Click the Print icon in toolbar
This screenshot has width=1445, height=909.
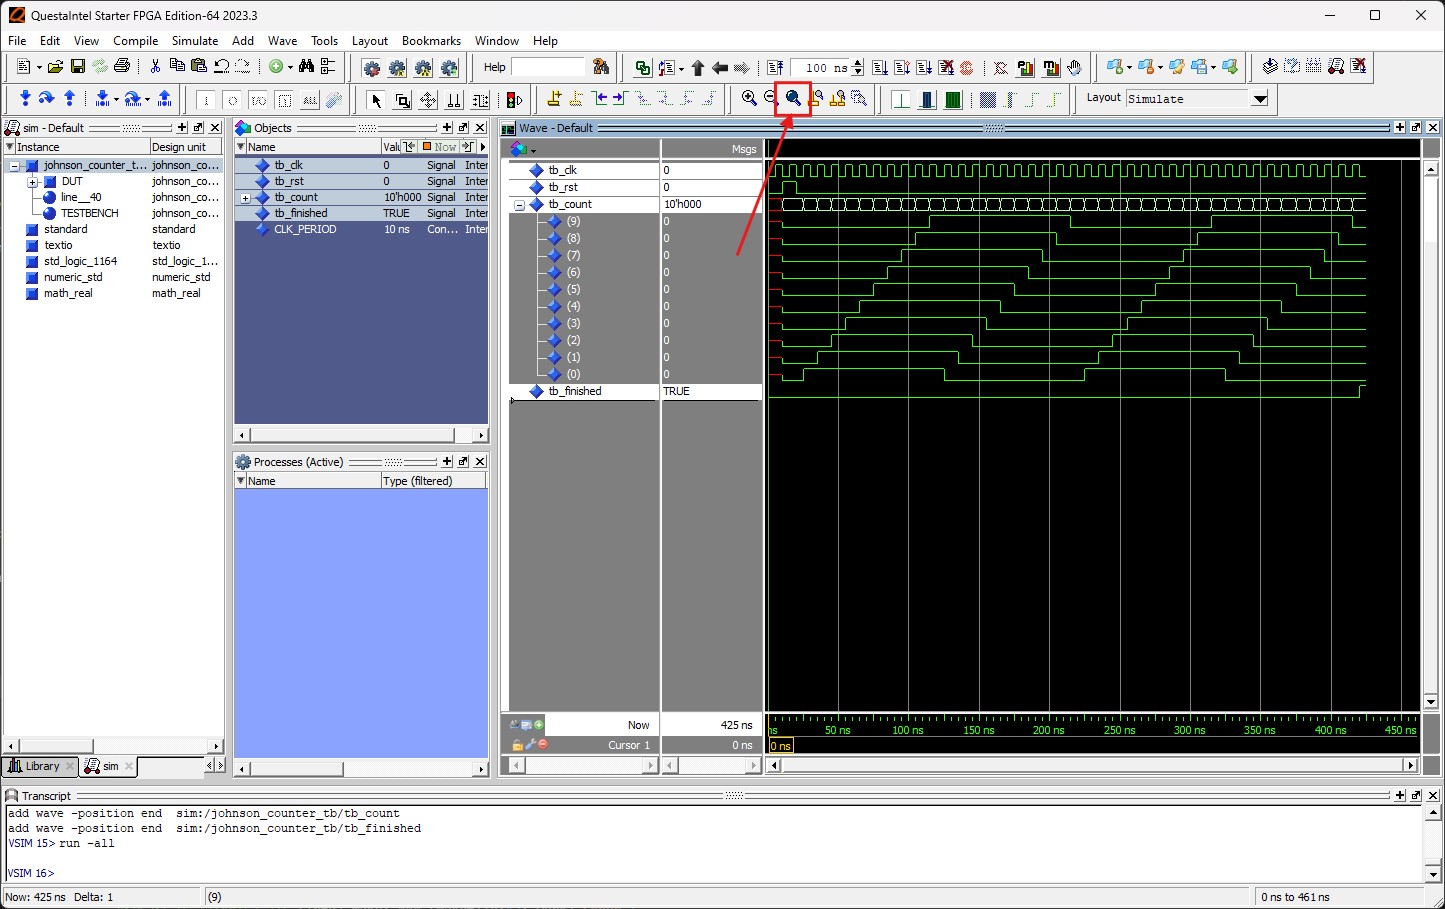click(122, 67)
